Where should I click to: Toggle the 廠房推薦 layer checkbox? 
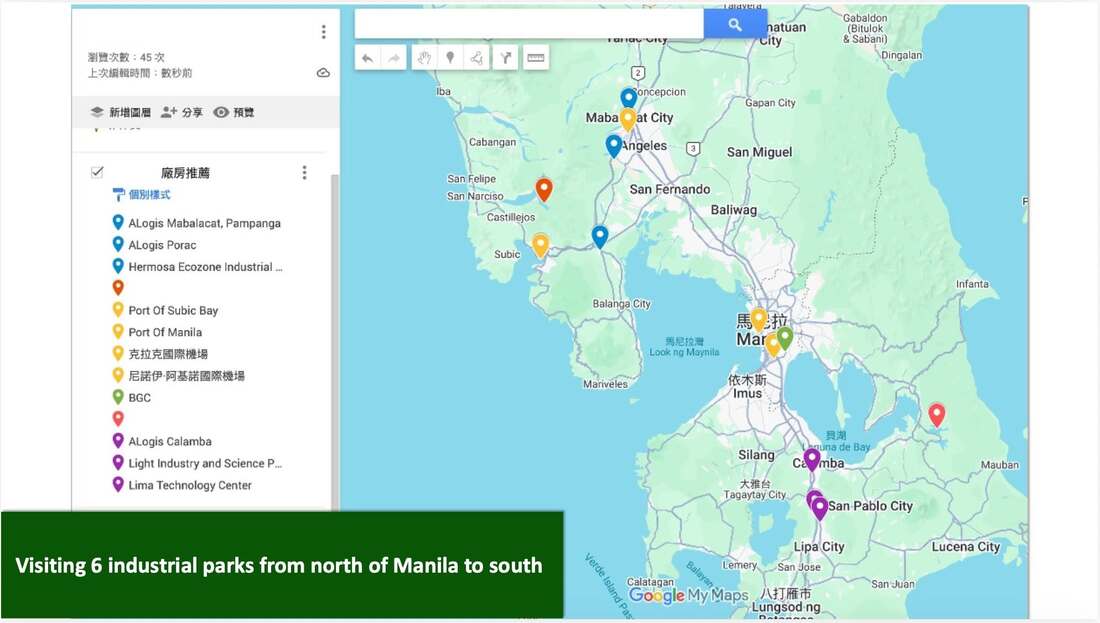98,172
